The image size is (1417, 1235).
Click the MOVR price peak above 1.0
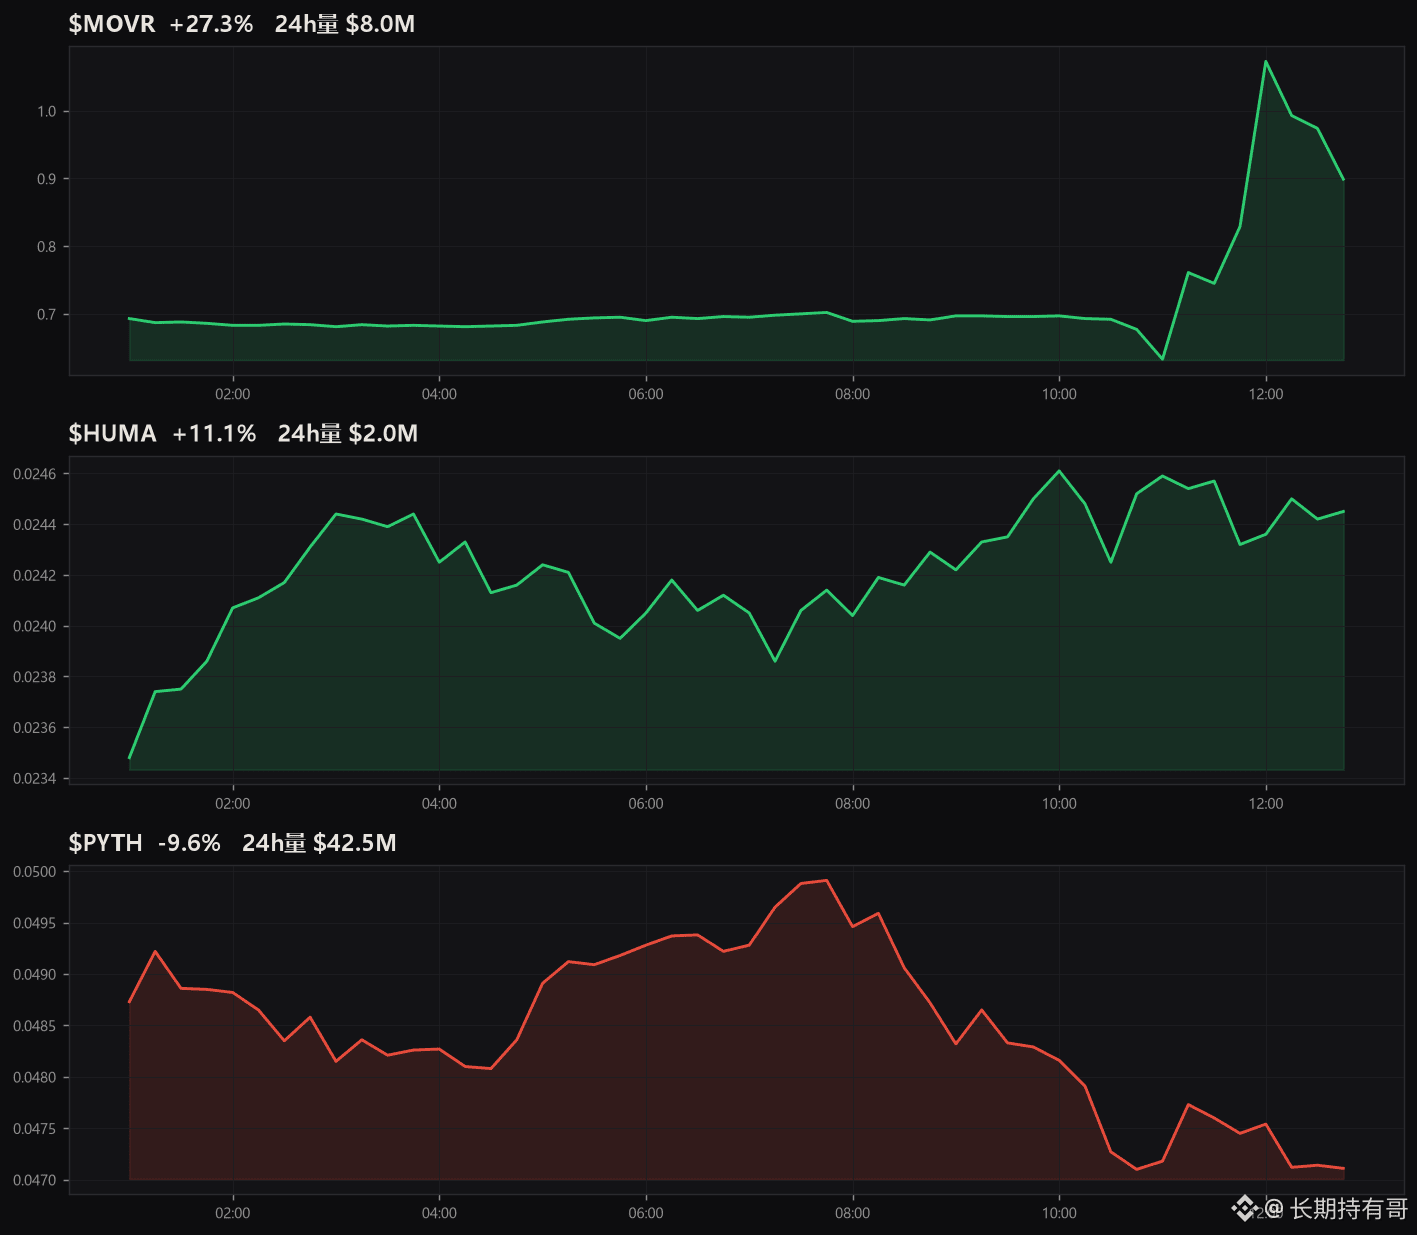1266,62
